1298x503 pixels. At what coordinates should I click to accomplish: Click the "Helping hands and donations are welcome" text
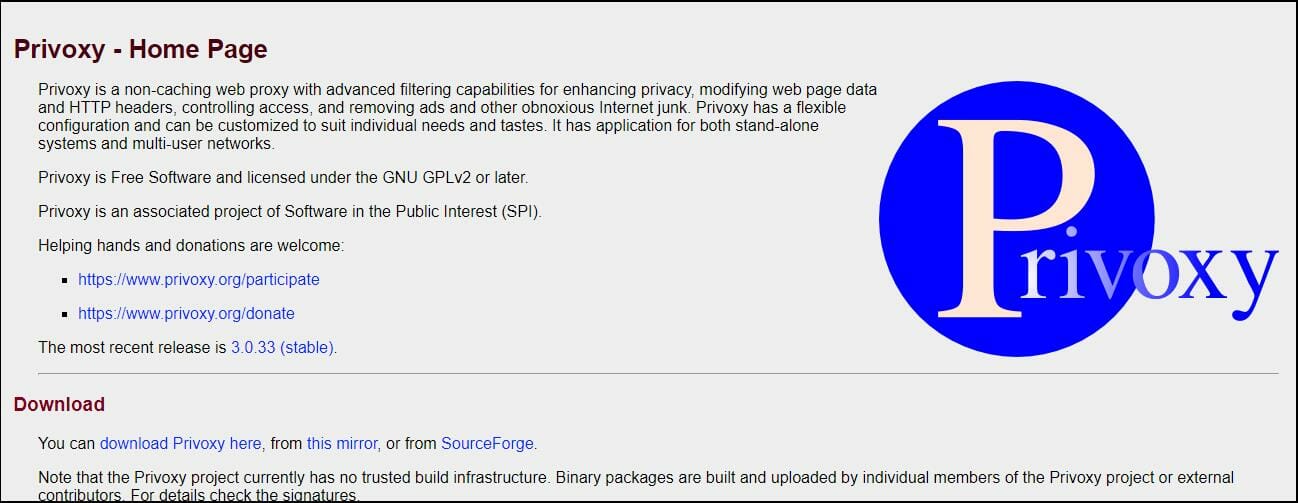click(x=191, y=246)
